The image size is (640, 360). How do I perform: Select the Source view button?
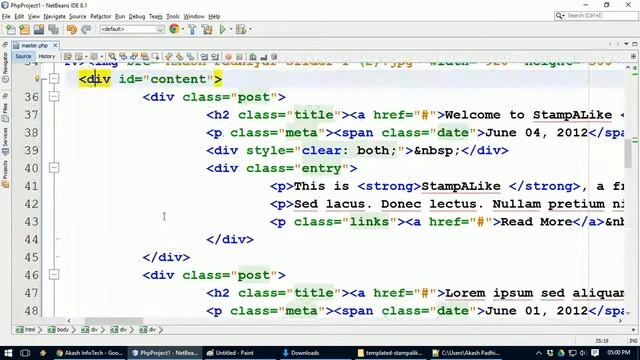tap(23, 57)
